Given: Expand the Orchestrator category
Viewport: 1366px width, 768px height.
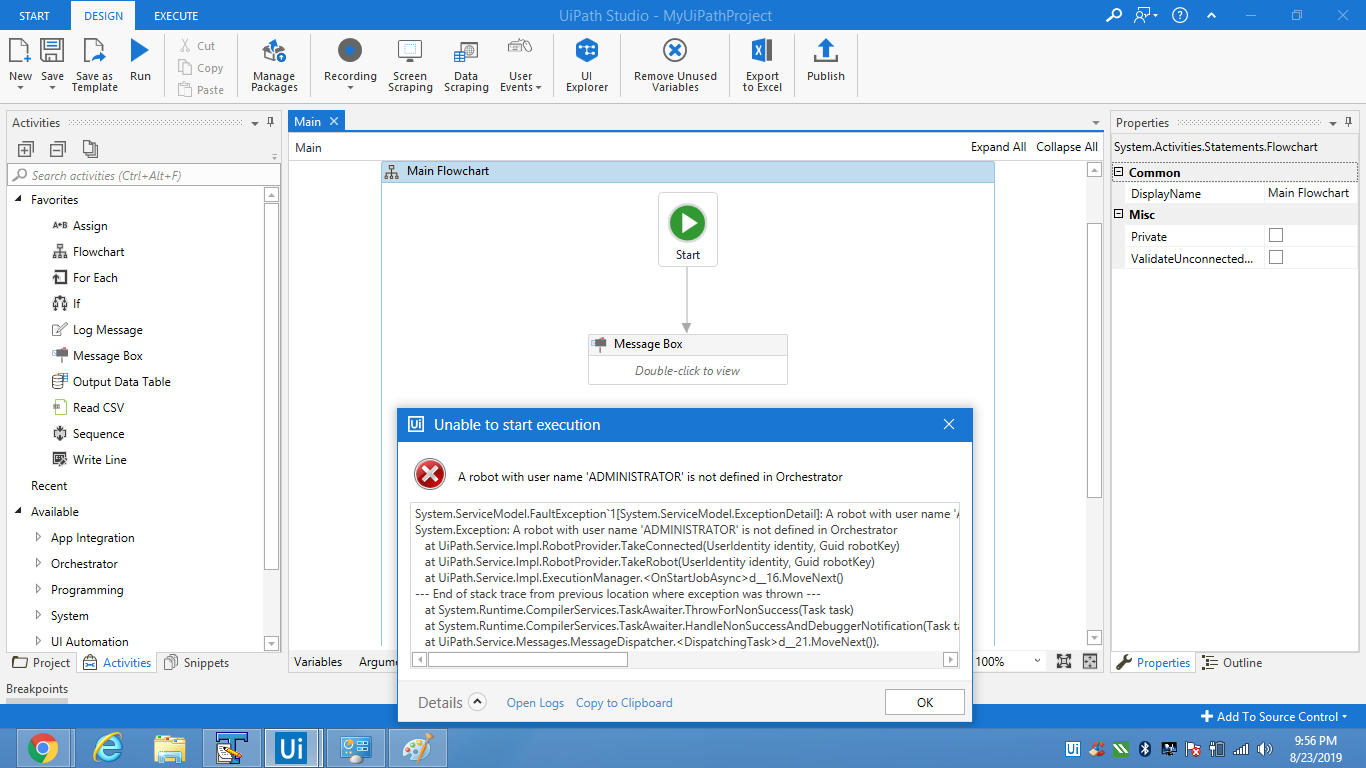Looking at the screenshot, I should pos(39,564).
